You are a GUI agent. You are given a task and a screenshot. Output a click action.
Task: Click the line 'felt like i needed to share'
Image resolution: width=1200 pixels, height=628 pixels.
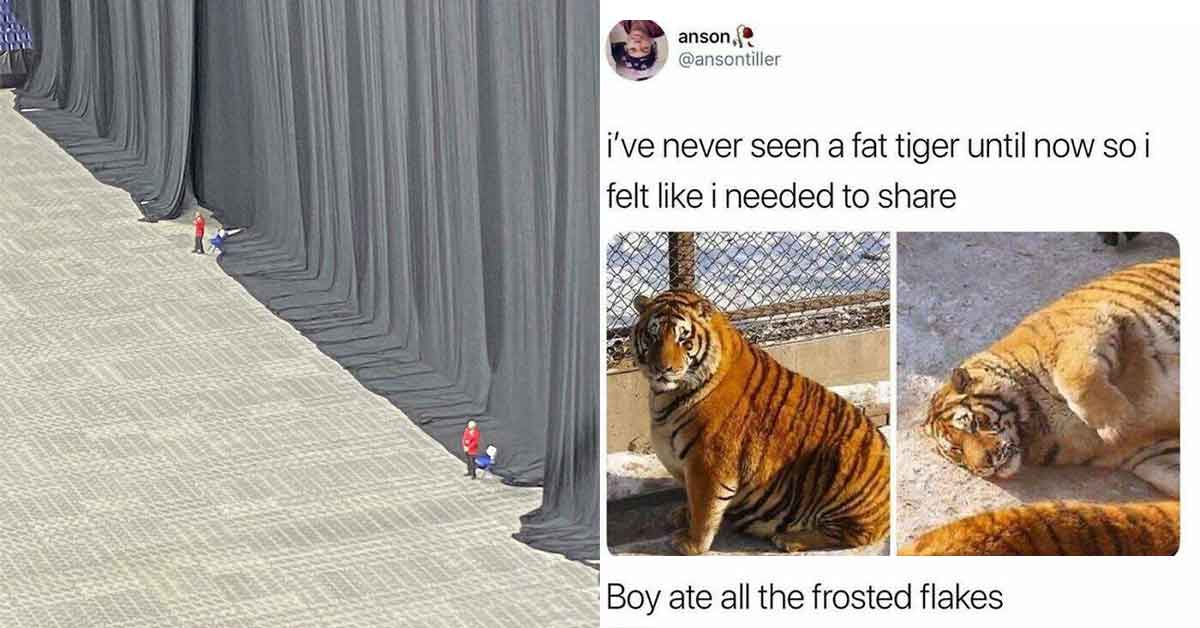pos(781,194)
